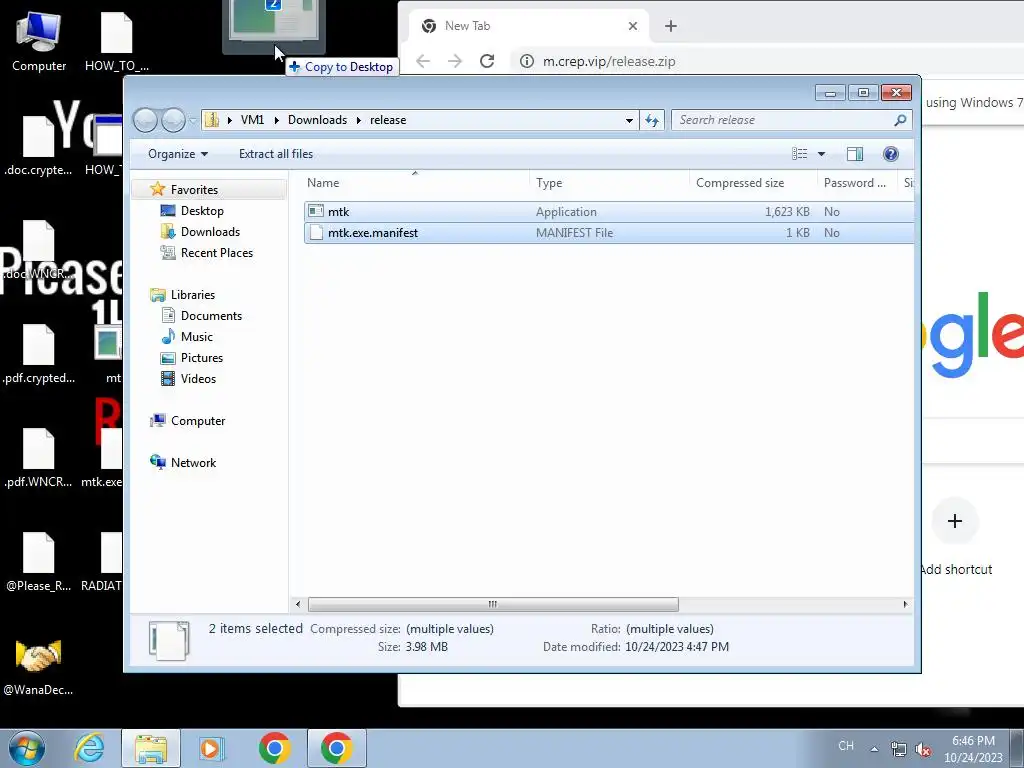Select the @Please_R... desktop file
1024x768 pixels.
coord(39,562)
